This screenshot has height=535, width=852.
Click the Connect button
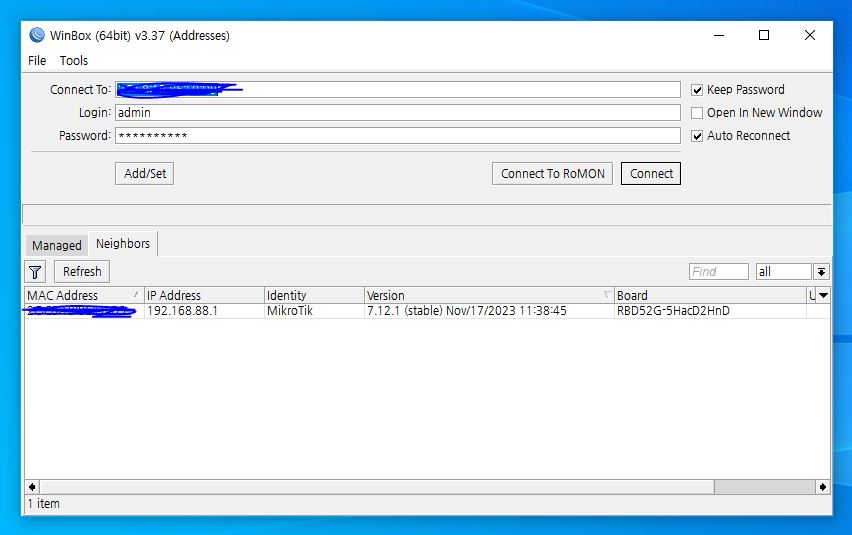click(651, 173)
